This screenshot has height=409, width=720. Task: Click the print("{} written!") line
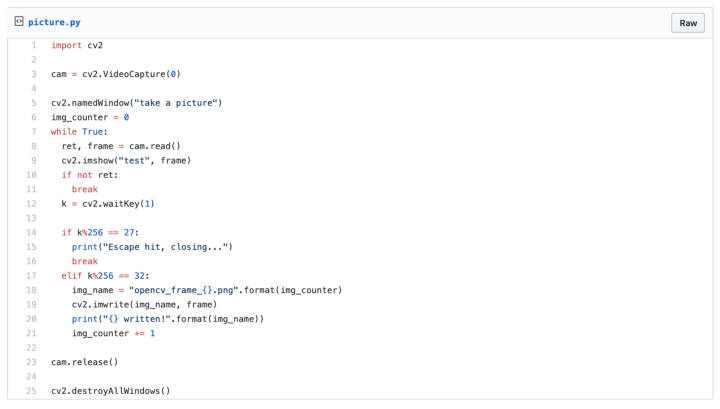pyautogui.click(x=168, y=319)
